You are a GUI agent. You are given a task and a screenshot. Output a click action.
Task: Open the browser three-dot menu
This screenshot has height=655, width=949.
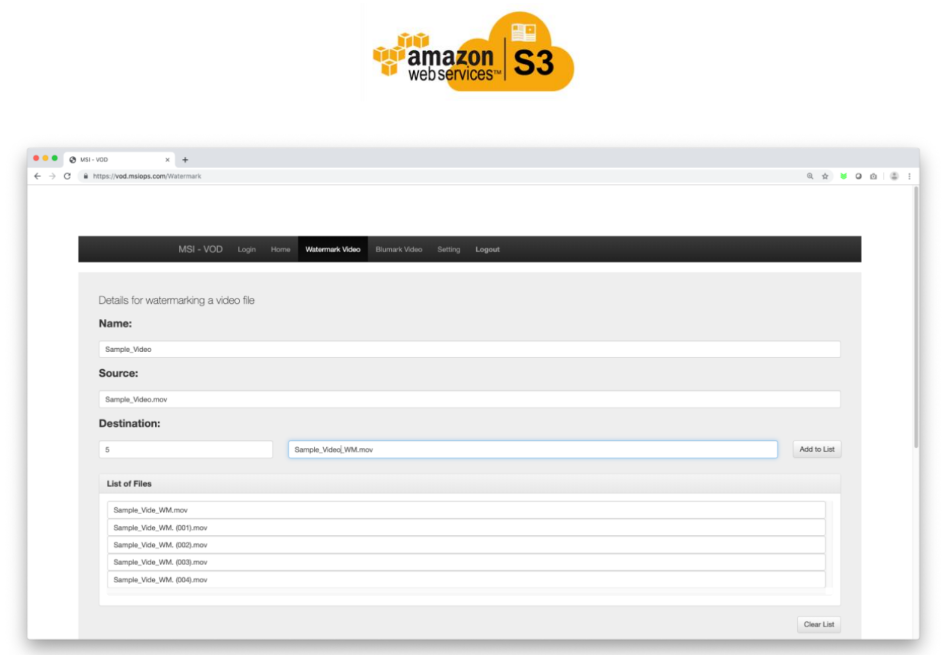[x=909, y=176]
